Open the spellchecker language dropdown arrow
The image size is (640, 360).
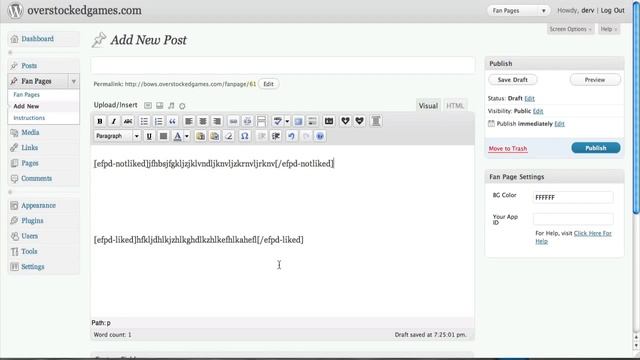pyautogui.click(x=287, y=121)
